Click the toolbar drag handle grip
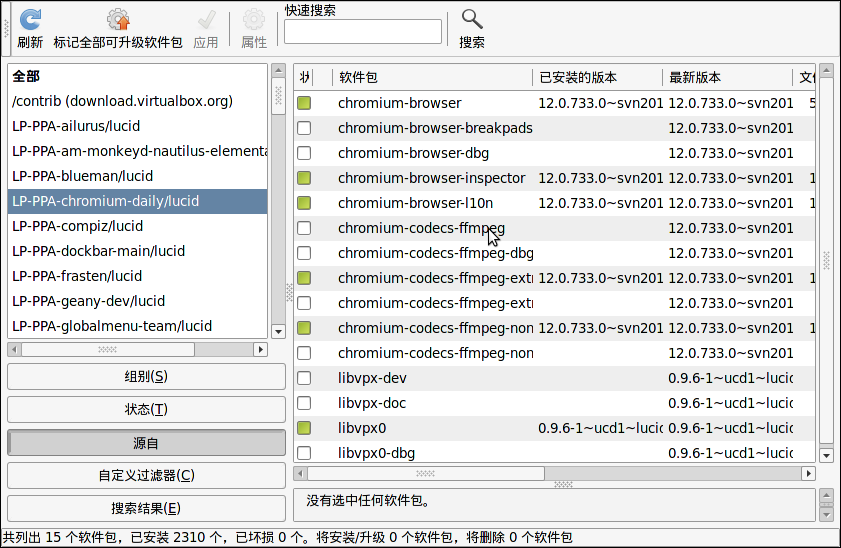 pos(6,28)
